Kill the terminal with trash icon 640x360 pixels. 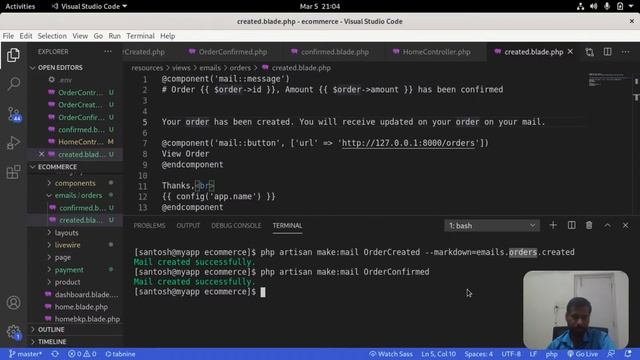[589, 225]
